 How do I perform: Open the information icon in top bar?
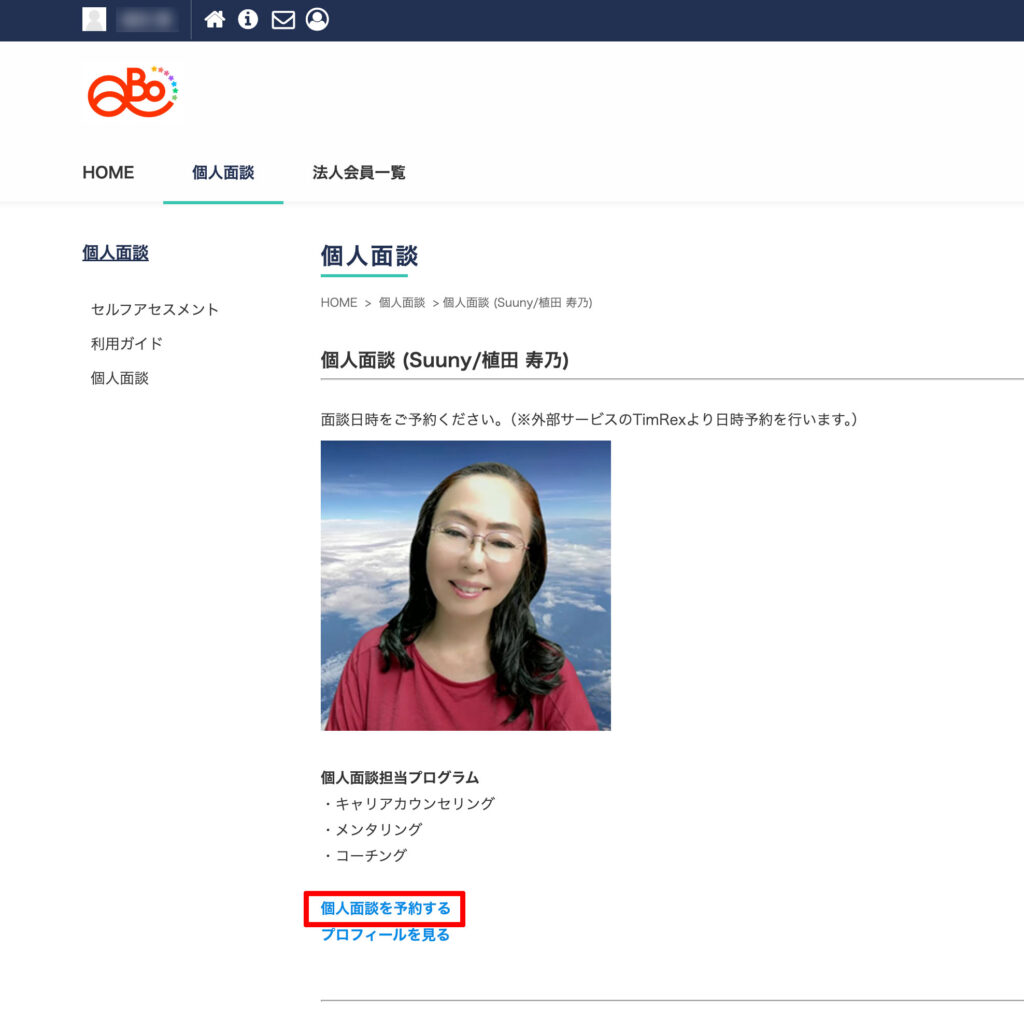[x=248, y=19]
